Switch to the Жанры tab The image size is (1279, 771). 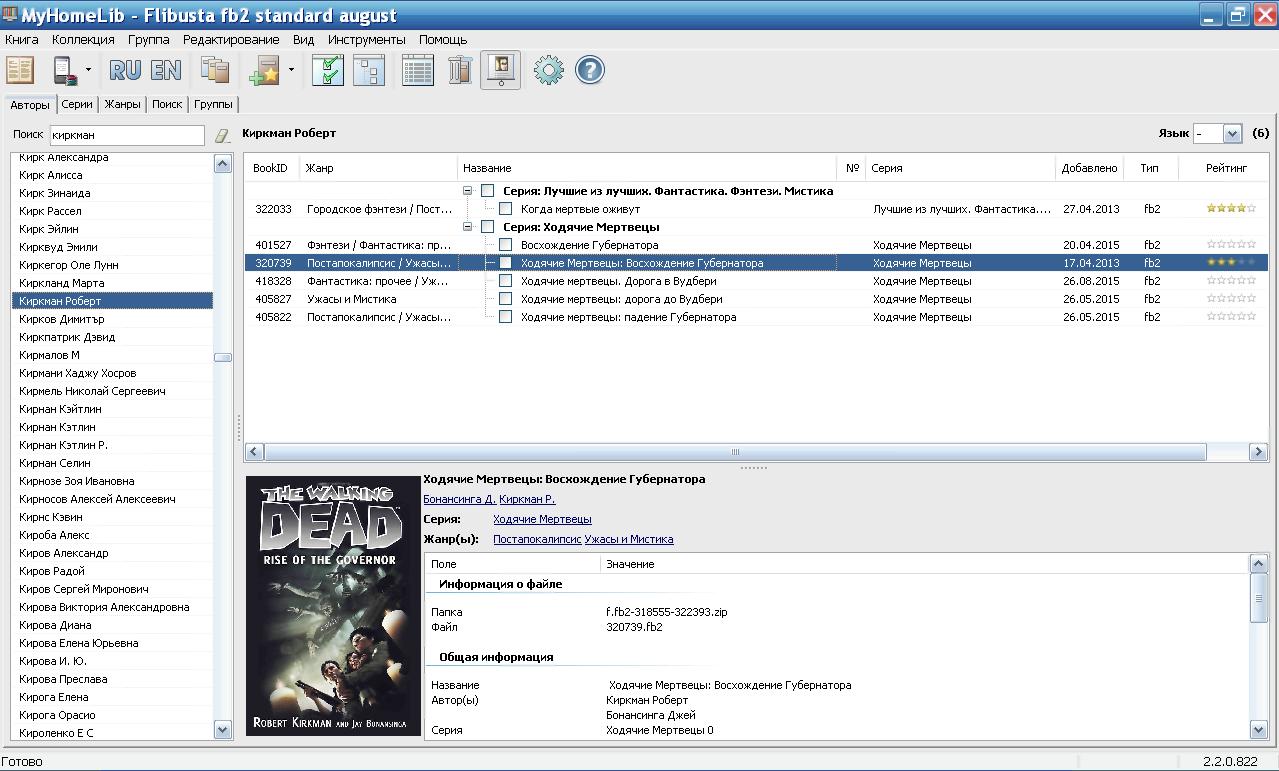click(122, 104)
